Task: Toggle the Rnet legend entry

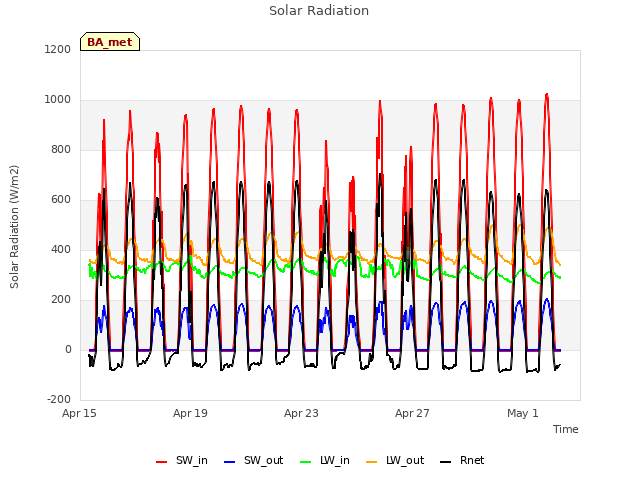Action: 462,461
